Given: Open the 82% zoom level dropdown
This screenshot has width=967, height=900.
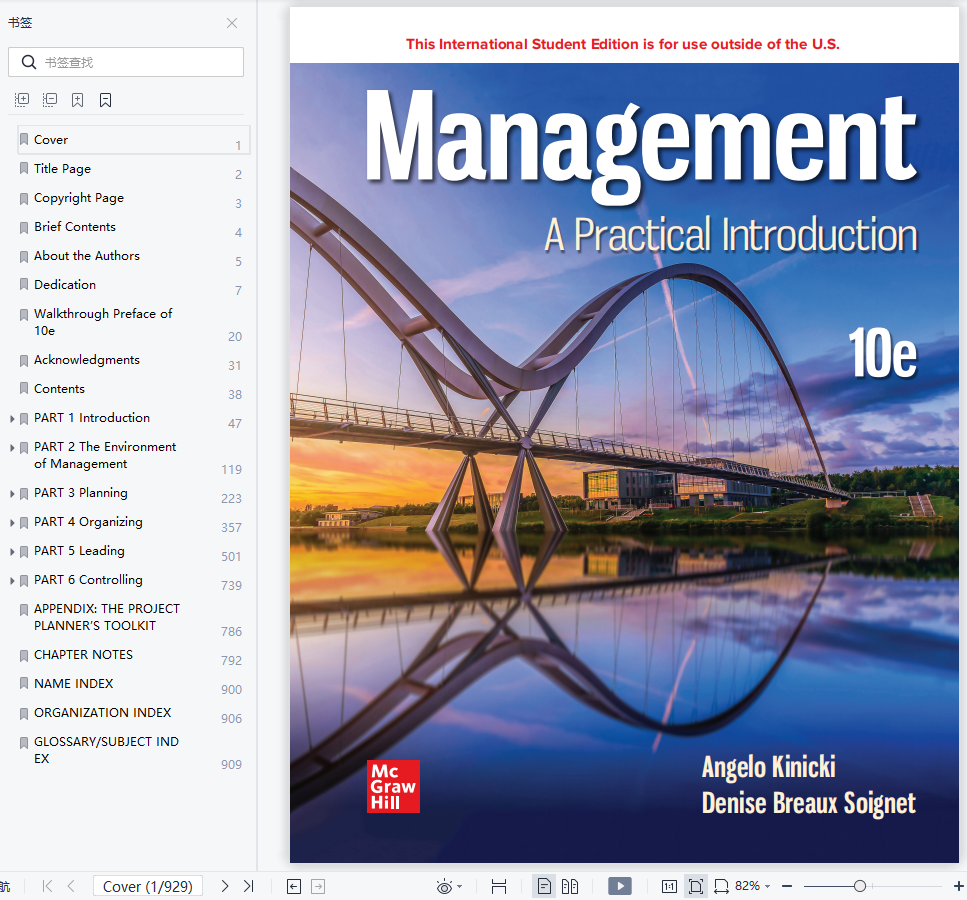Looking at the screenshot, I should [753, 886].
